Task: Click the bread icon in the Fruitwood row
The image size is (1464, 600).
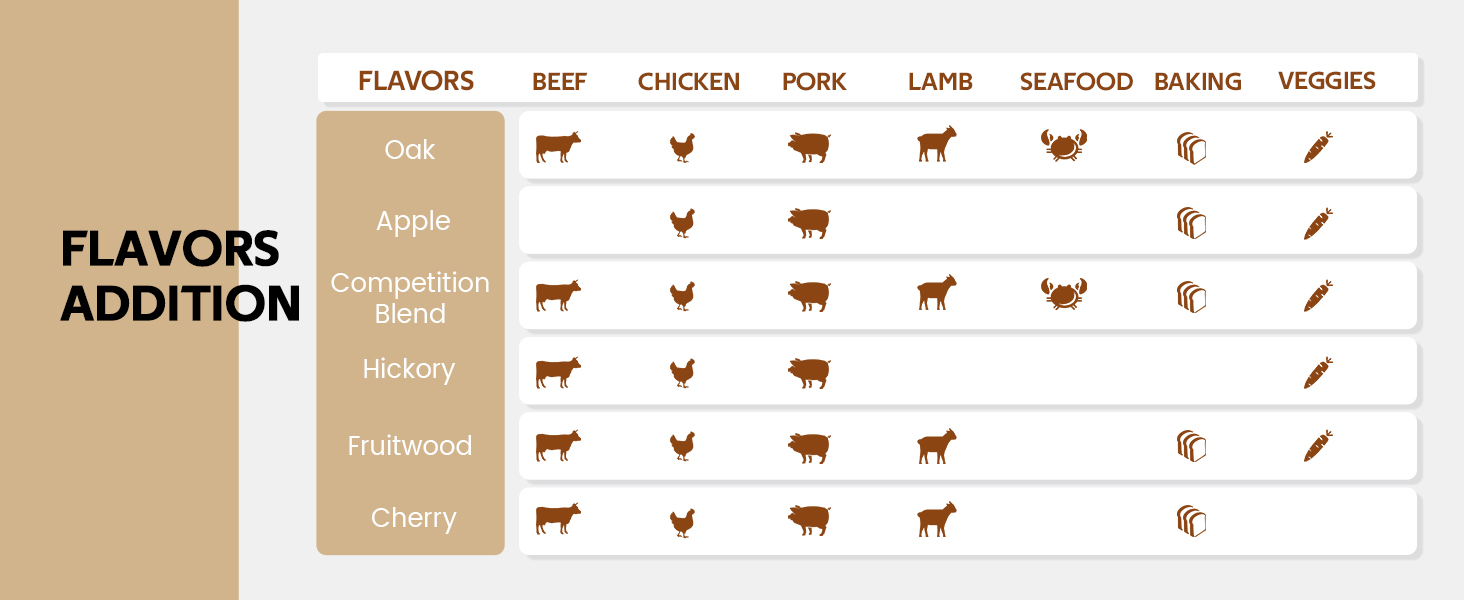Action: coord(1191,445)
